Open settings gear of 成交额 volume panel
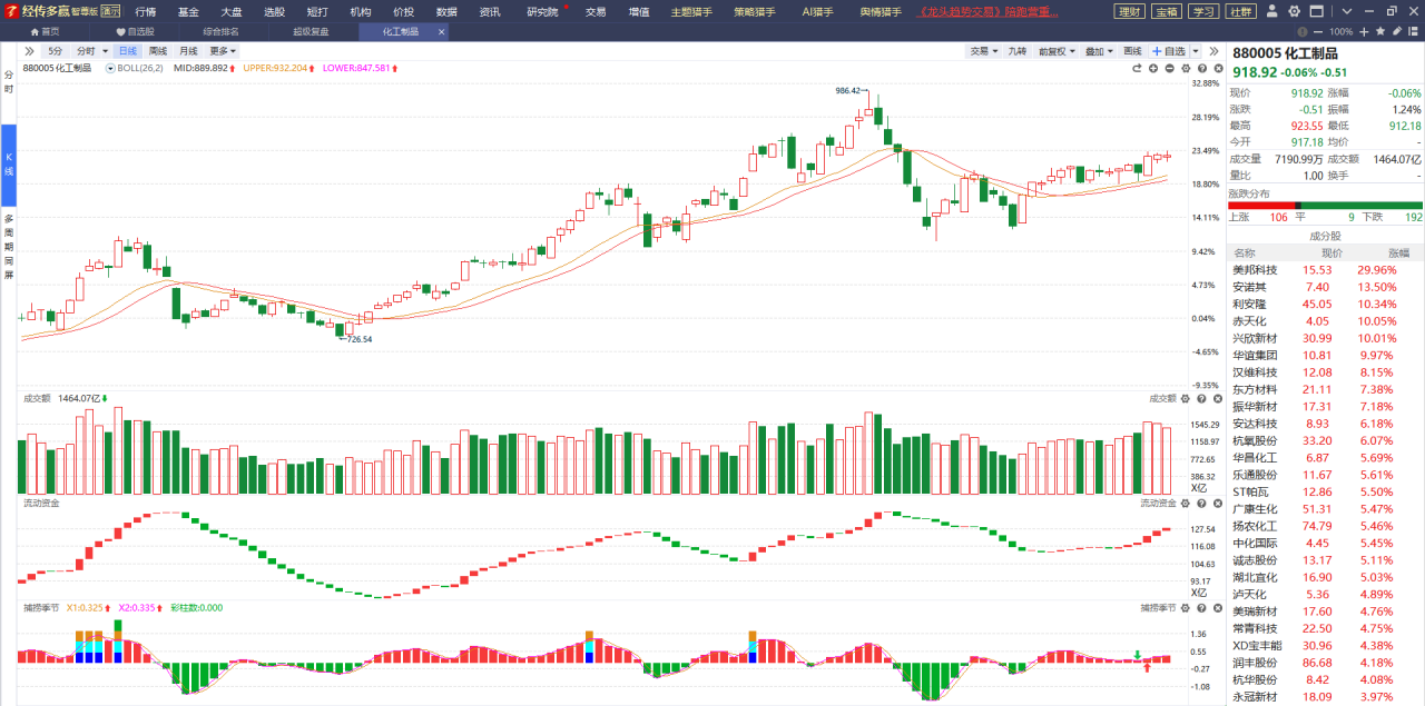 [1185, 398]
